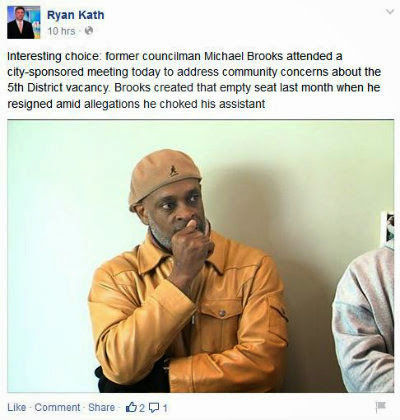Click the 10 hrs timestamp

(x=61, y=31)
